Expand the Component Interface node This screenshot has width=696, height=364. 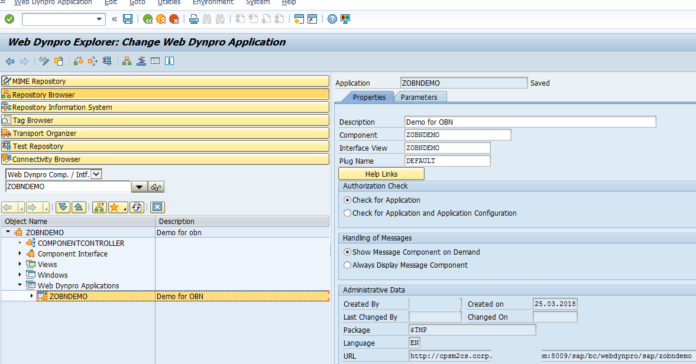click(20, 253)
